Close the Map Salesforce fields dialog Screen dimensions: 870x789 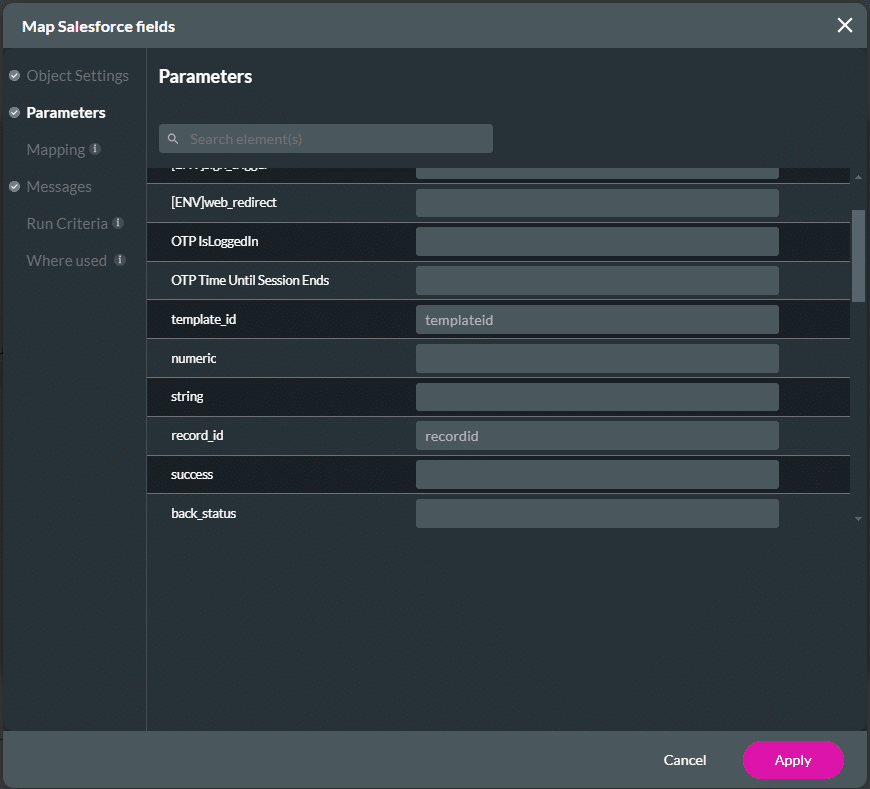[x=845, y=25]
